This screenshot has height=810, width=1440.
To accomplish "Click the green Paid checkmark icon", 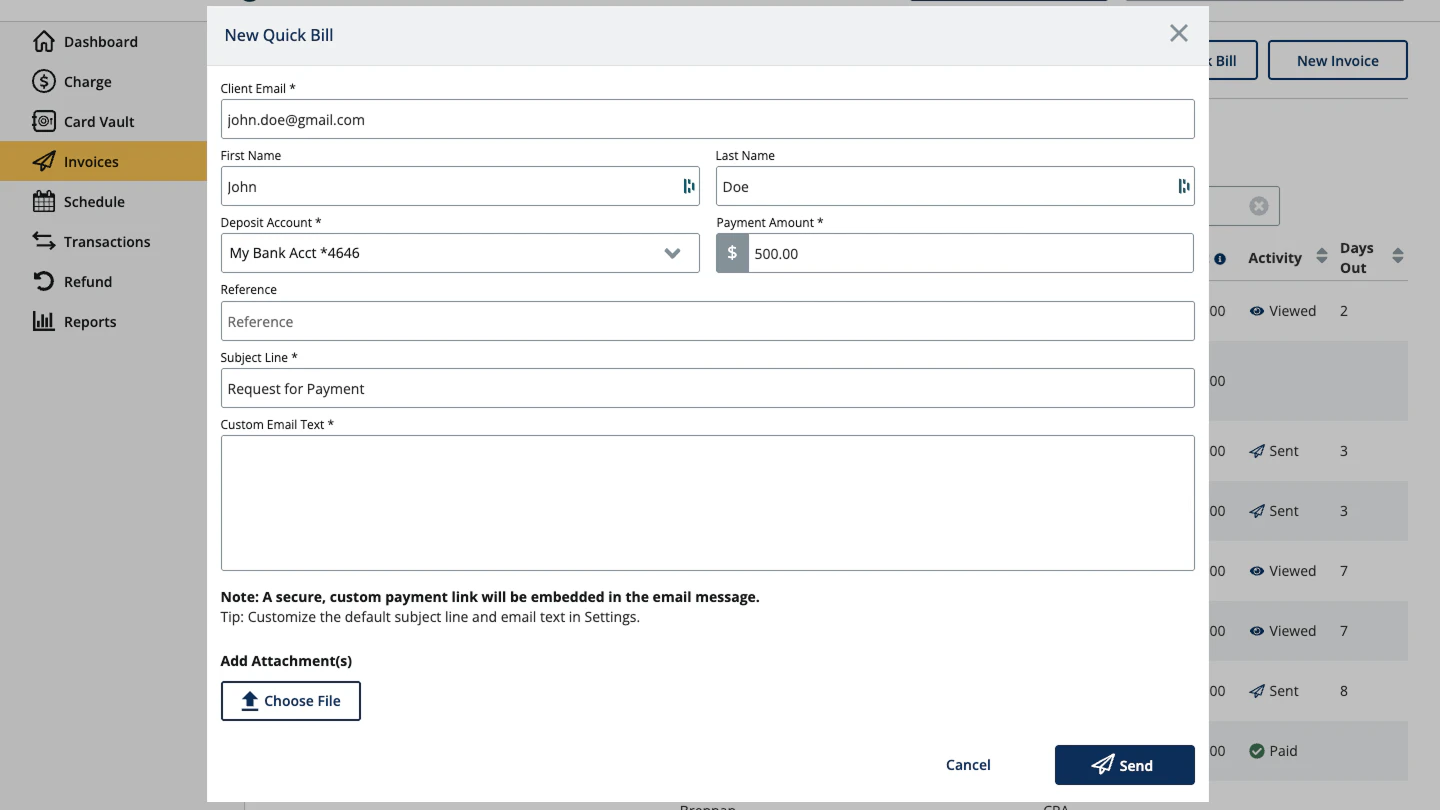I will (1257, 750).
